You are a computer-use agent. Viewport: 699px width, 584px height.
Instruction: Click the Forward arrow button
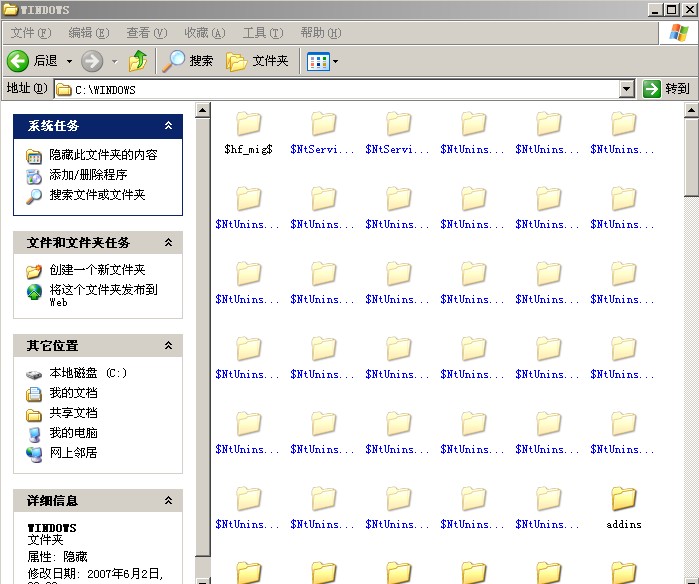(x=92, y=61)
